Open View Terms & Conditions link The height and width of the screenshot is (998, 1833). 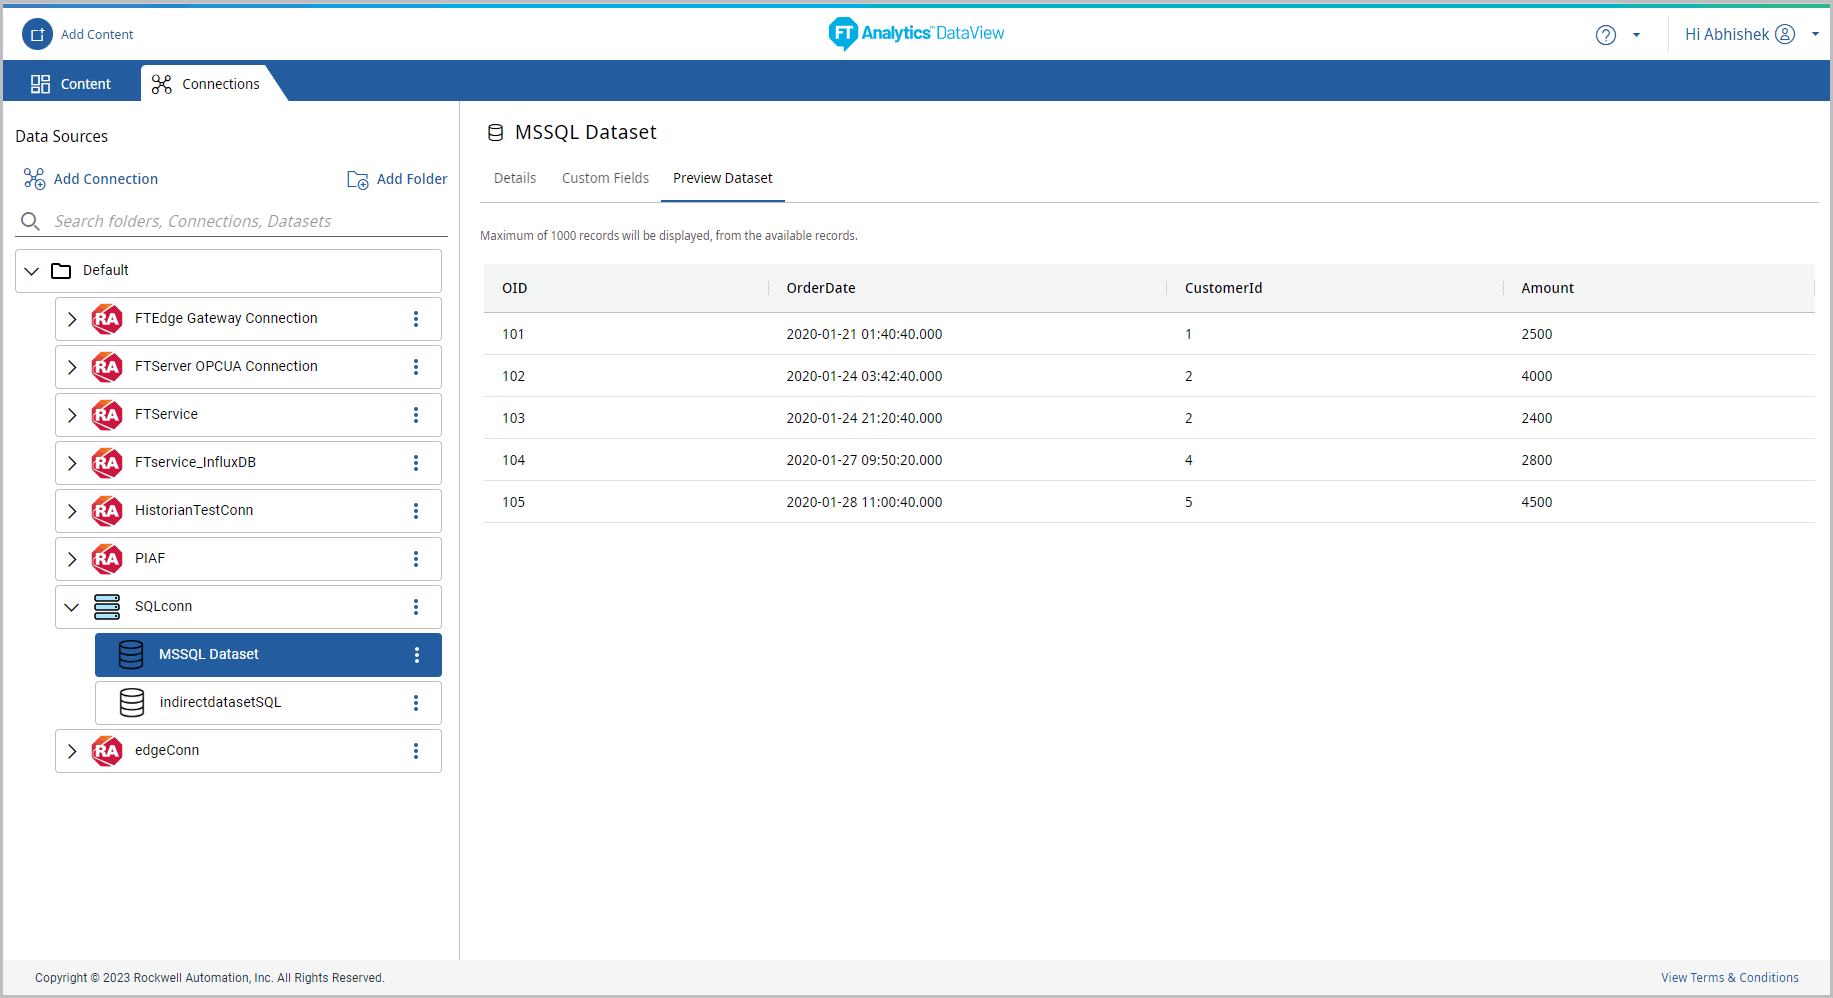point(1729,978)
